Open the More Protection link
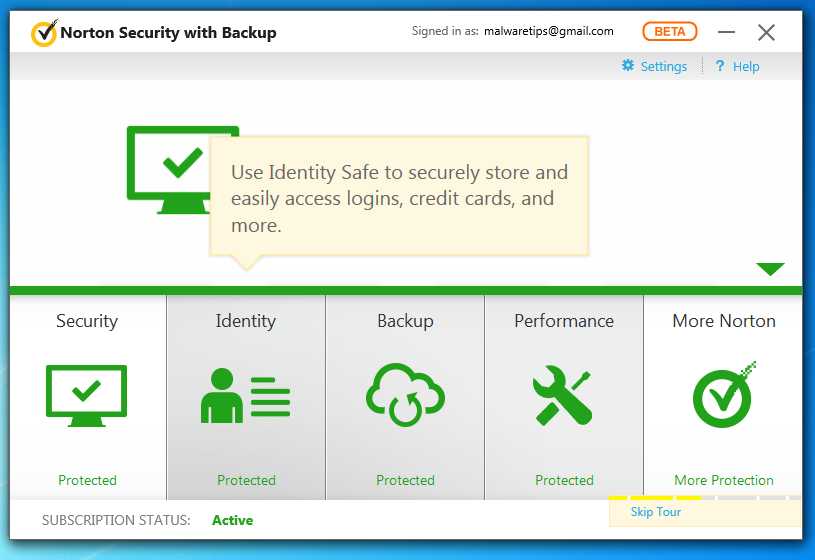The height and width of the screenshot is (560, 815). click(723, 480)
